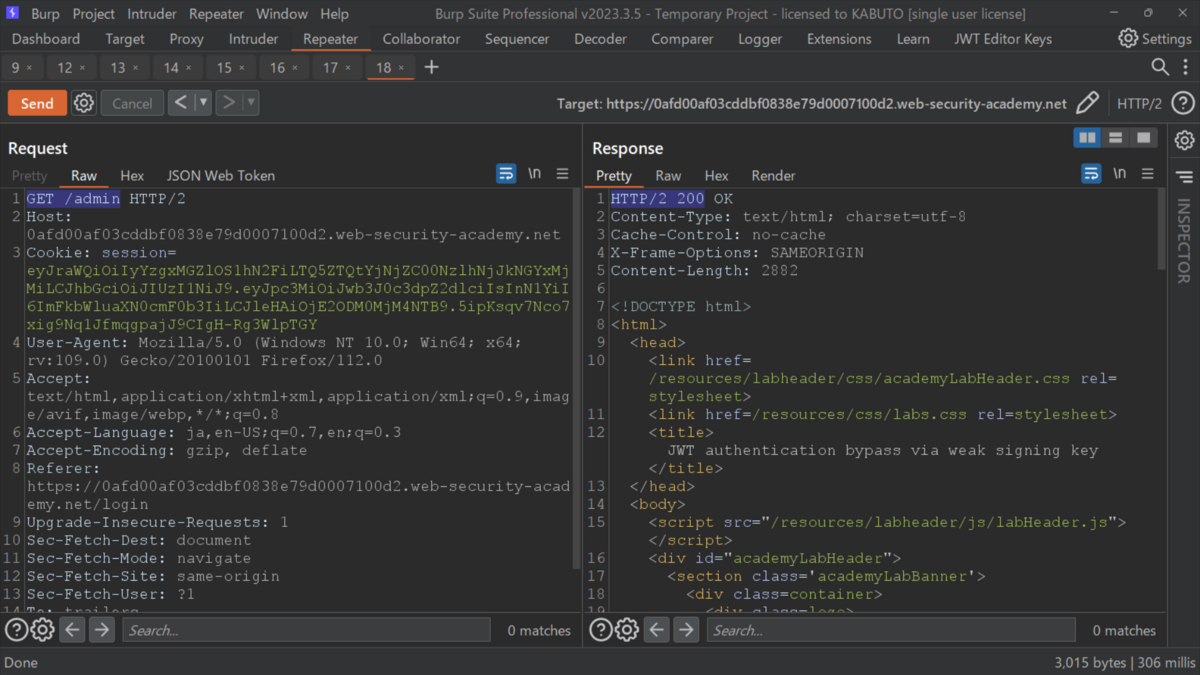Open the Help menu
Viewport: 1200px width, 675px height.
[x=335, y=14]
